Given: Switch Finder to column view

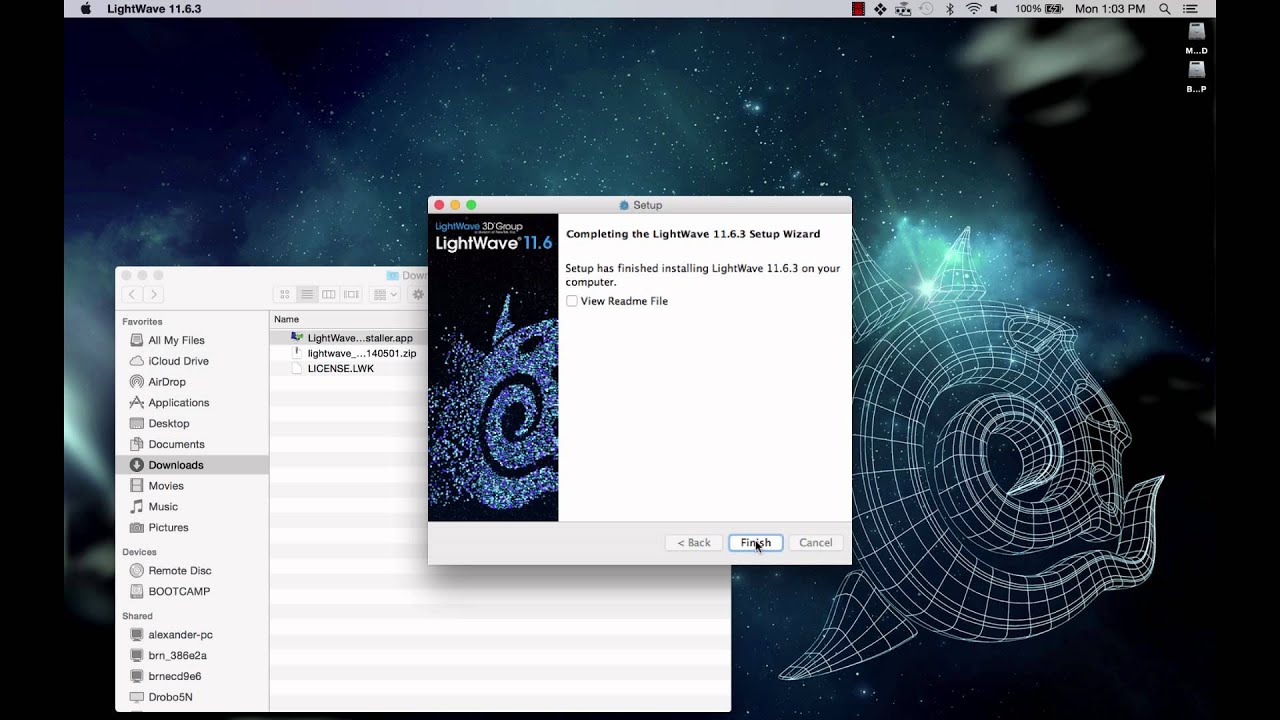Looking at the screenshot, I should click(329, 294).
